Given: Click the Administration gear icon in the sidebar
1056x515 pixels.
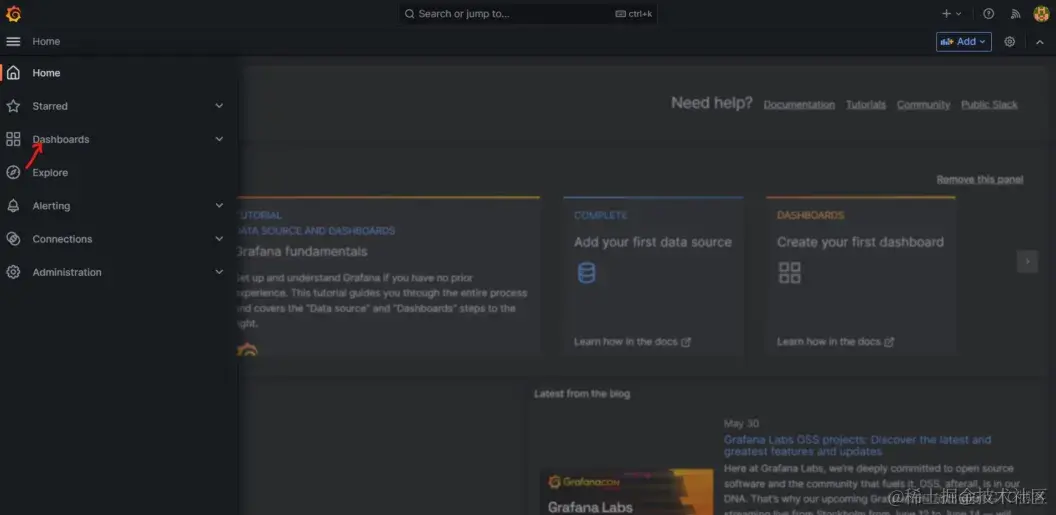Looking at the screenshot, I should [x=13, y=272].
